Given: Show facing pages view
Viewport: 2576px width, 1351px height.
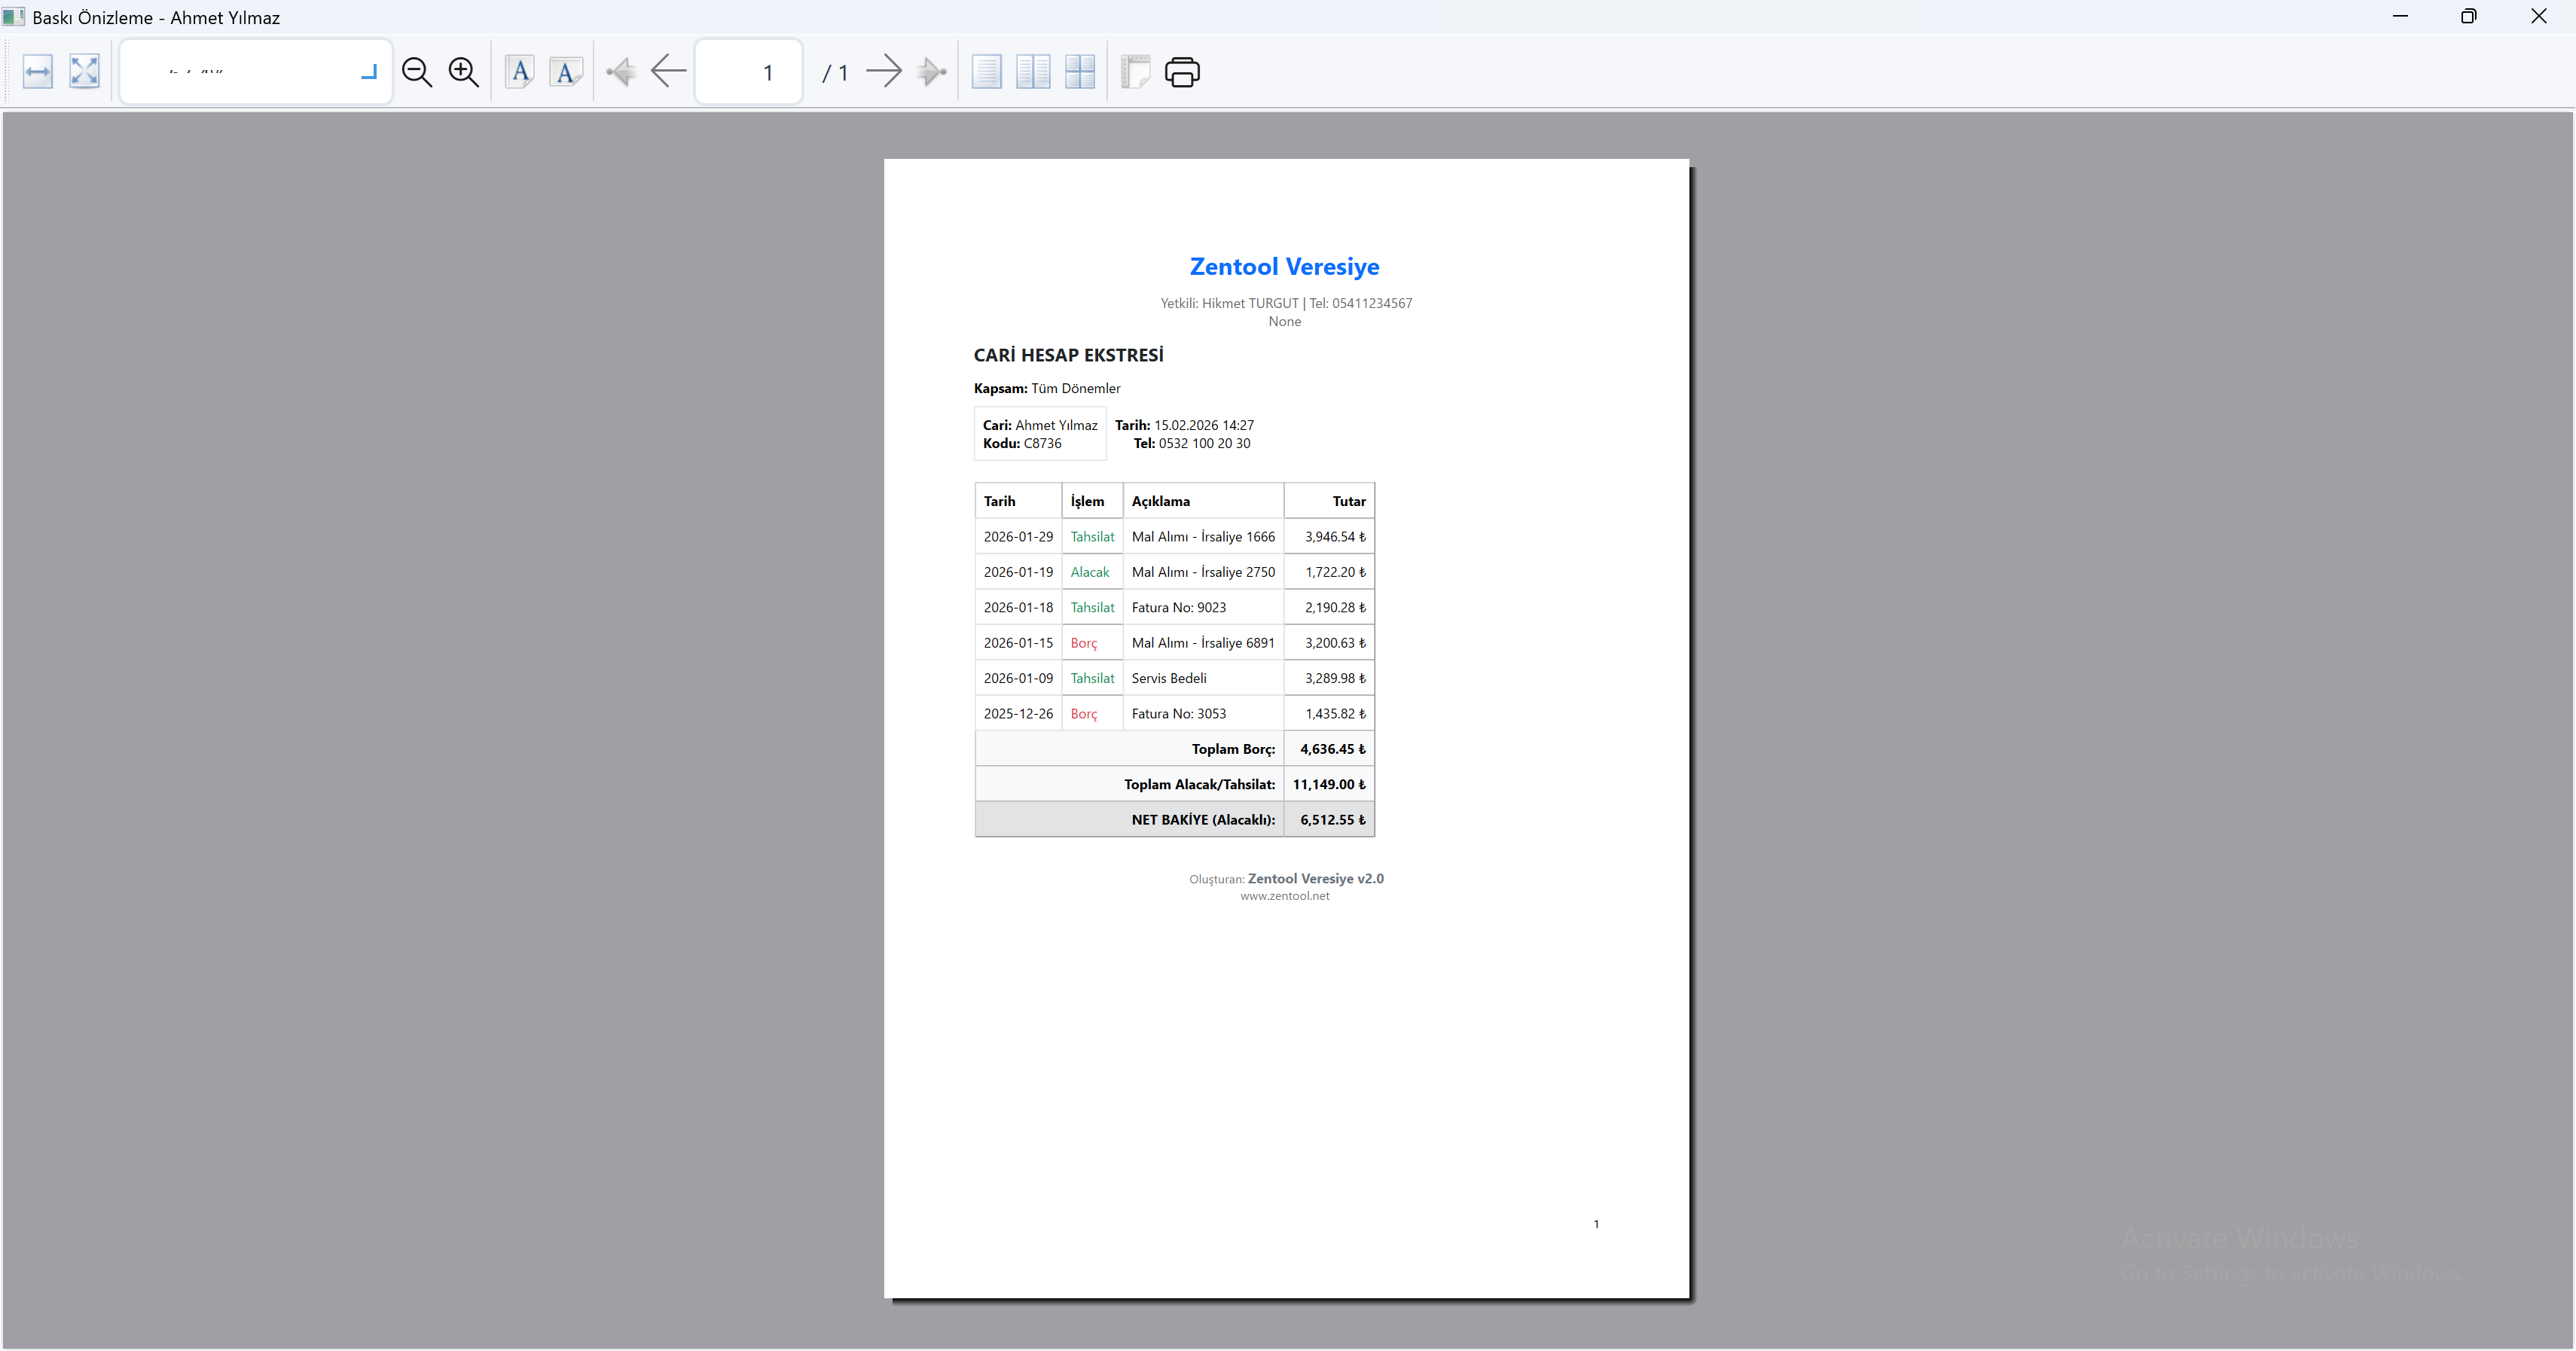Looking at the screenshot, I should (1033, 72).
